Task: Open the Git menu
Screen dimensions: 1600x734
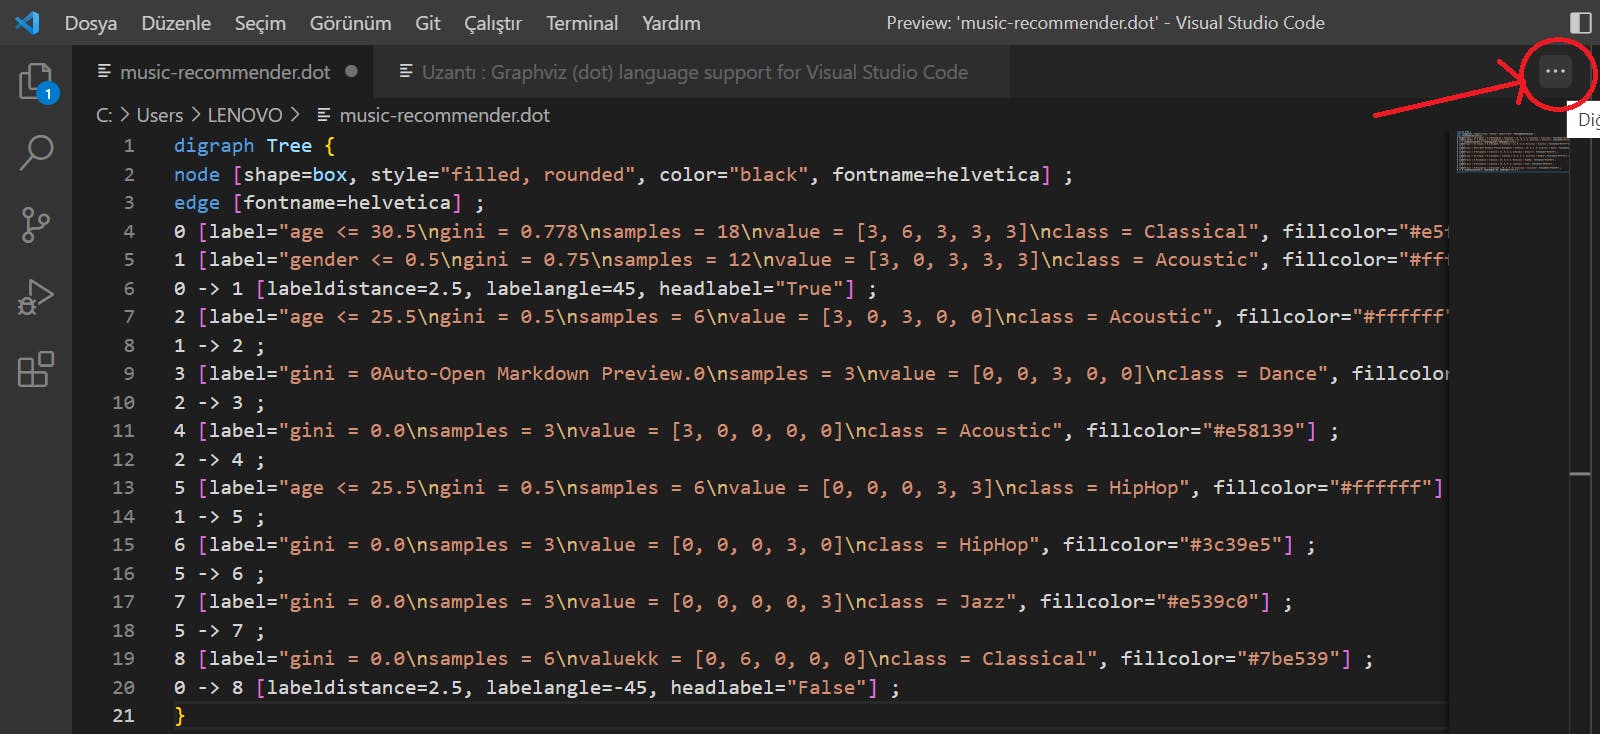Action: click(x=428, y=22)
